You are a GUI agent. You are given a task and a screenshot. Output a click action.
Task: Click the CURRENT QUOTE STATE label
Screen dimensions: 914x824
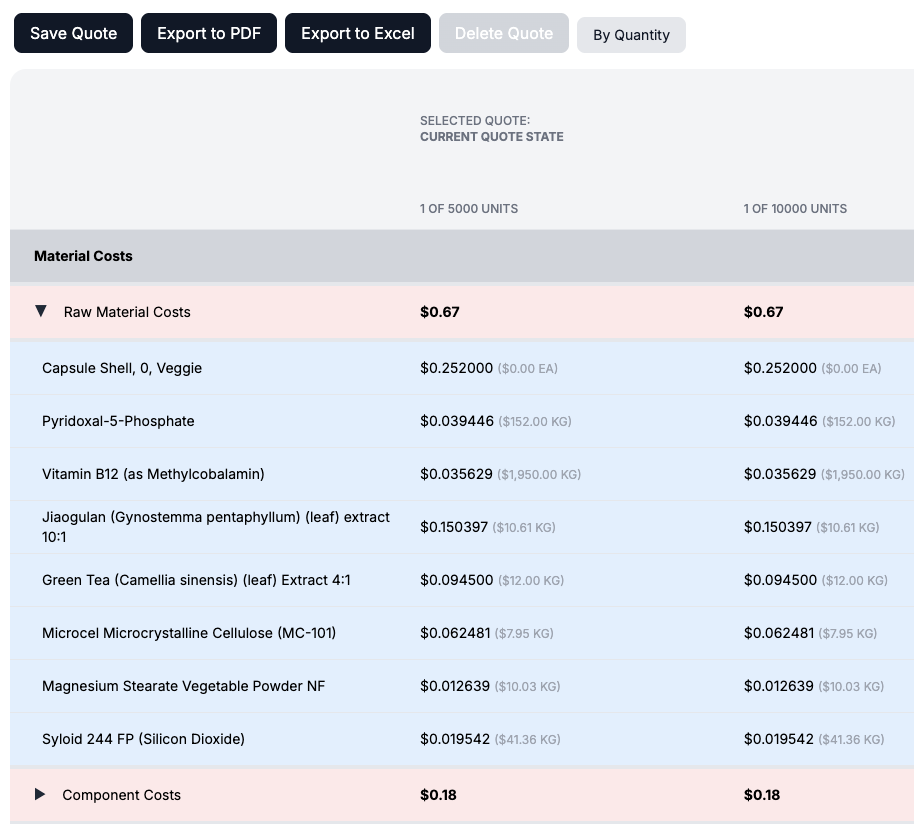click(x=489, y=136)
